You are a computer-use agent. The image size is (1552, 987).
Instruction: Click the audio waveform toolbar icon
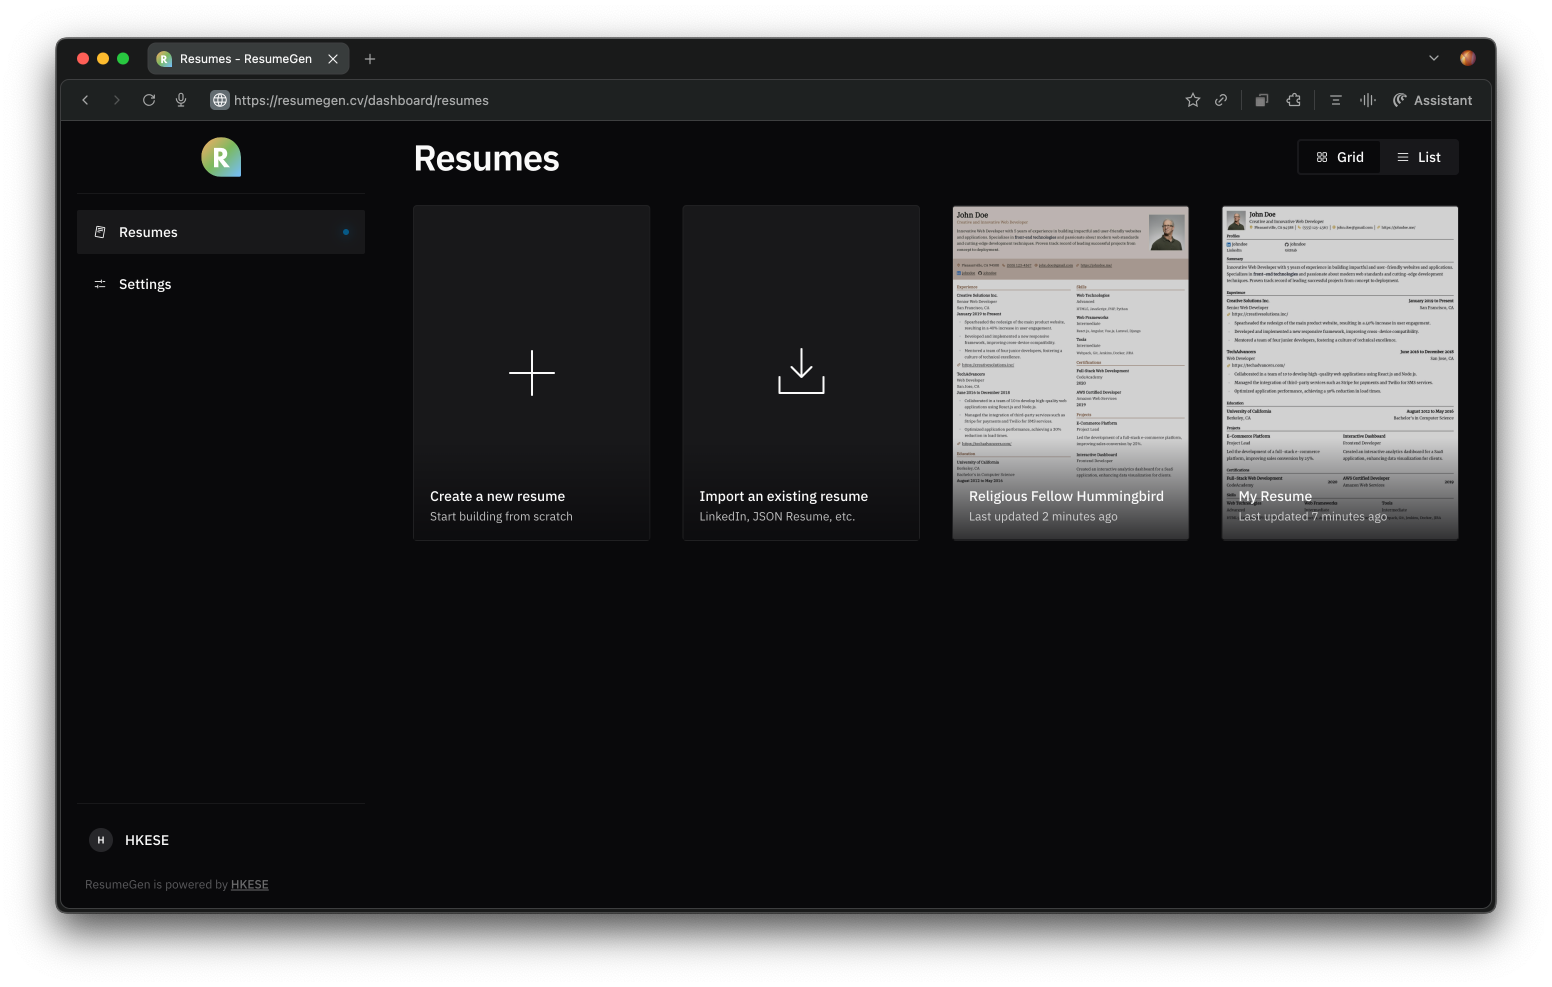(x=1367, y=100)
